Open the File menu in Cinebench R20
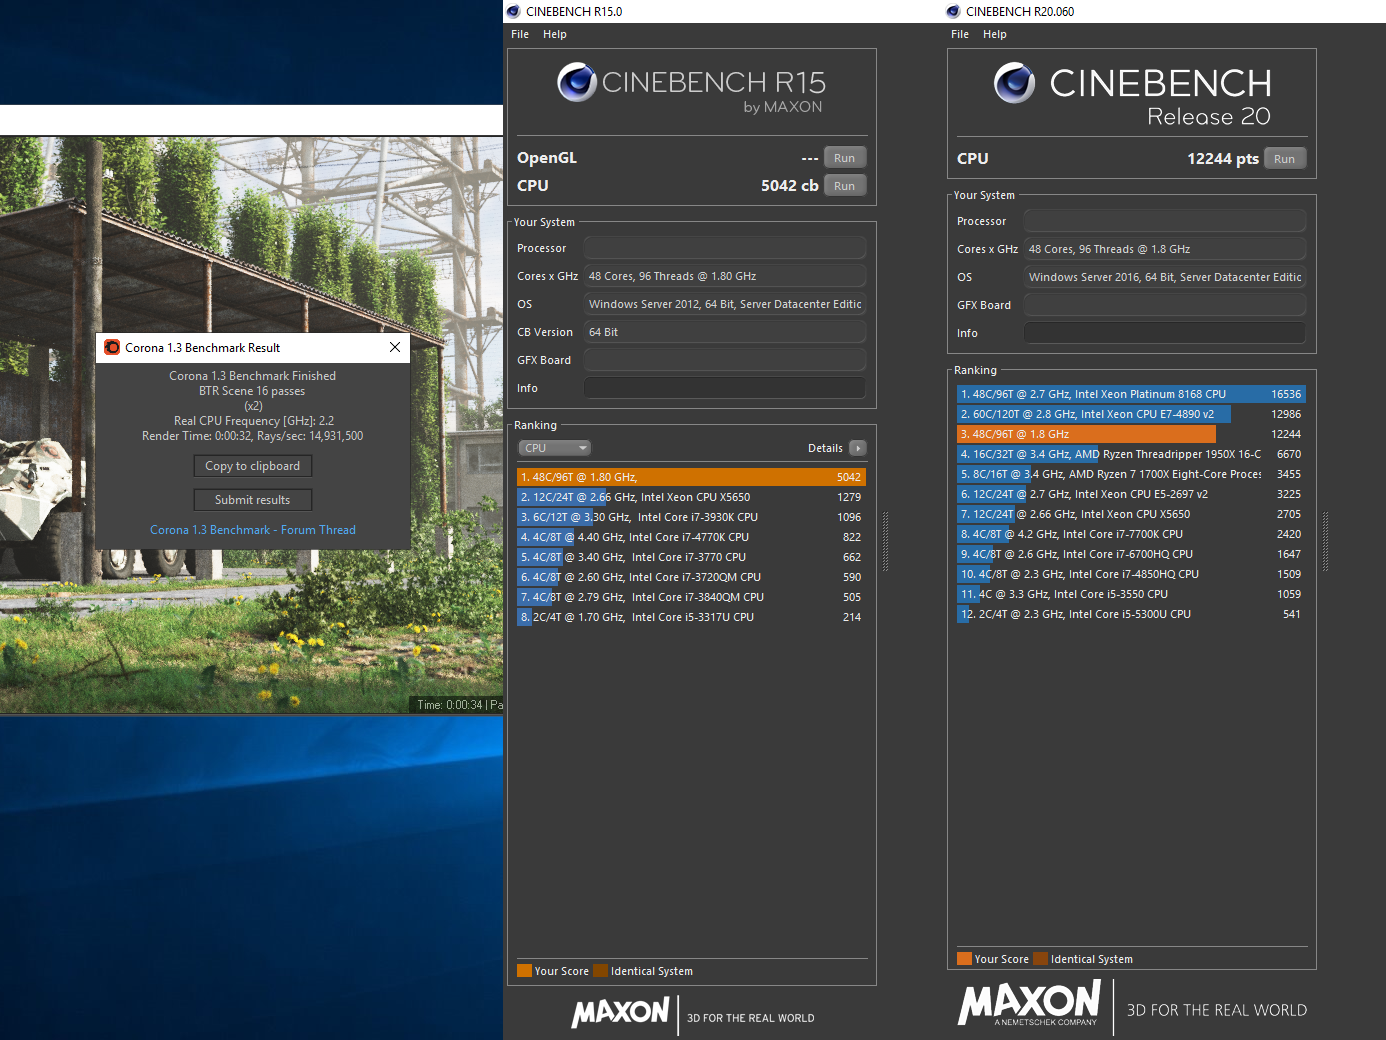Image resolution: width=1386 pixels, height=1040 pixels. coord(960,34)
